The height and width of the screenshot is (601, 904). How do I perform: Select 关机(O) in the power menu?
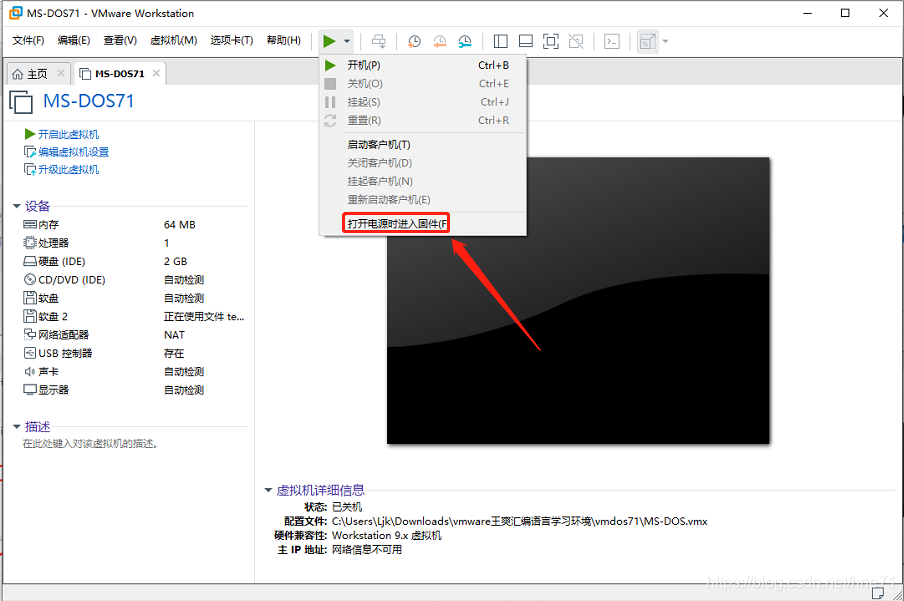coord(423,84)
